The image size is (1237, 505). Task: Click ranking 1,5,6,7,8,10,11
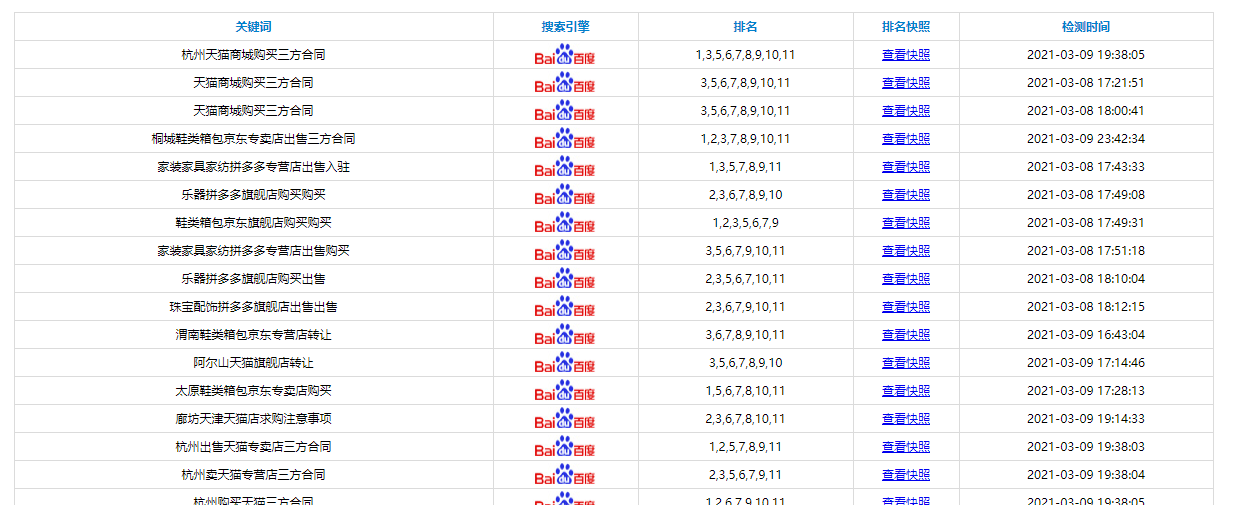(745, 391)
